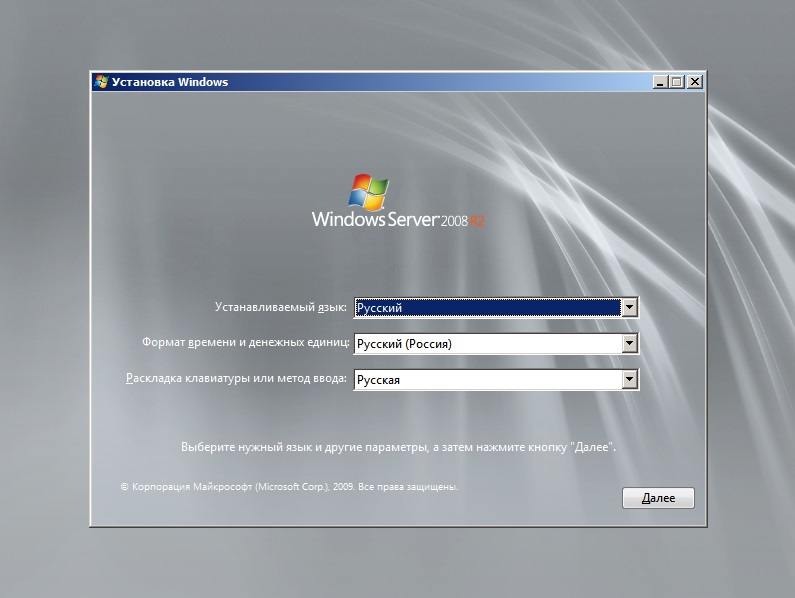Click the Выберите нужный язык instruction text
795x598 pixels.
(399, 447)
